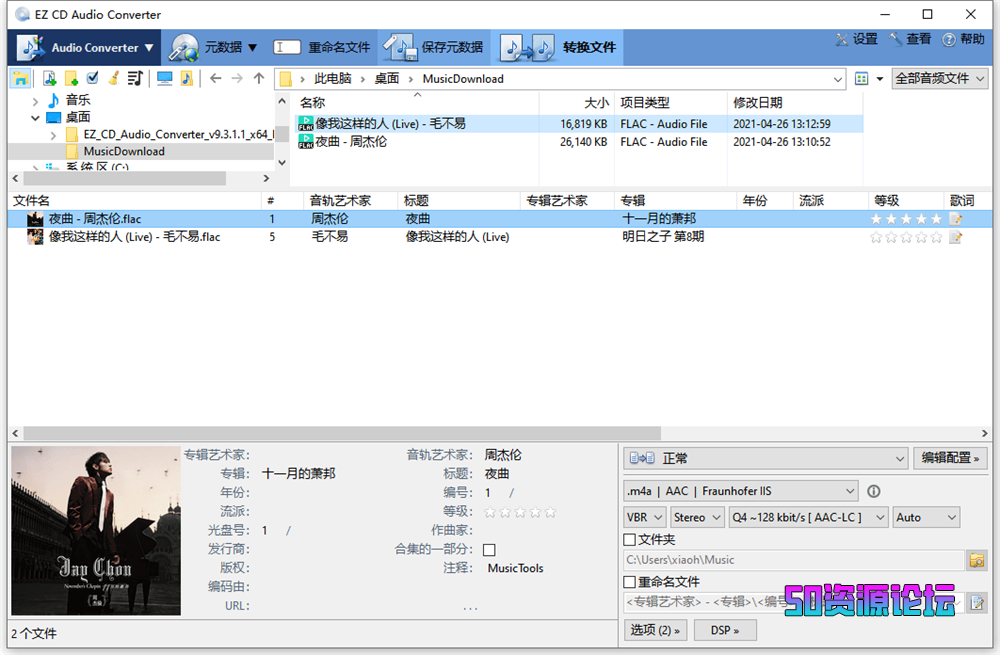Viewport: 1000px width, 655px height.
Task: Click the broom clear-list icon
Action: [114, 78]
